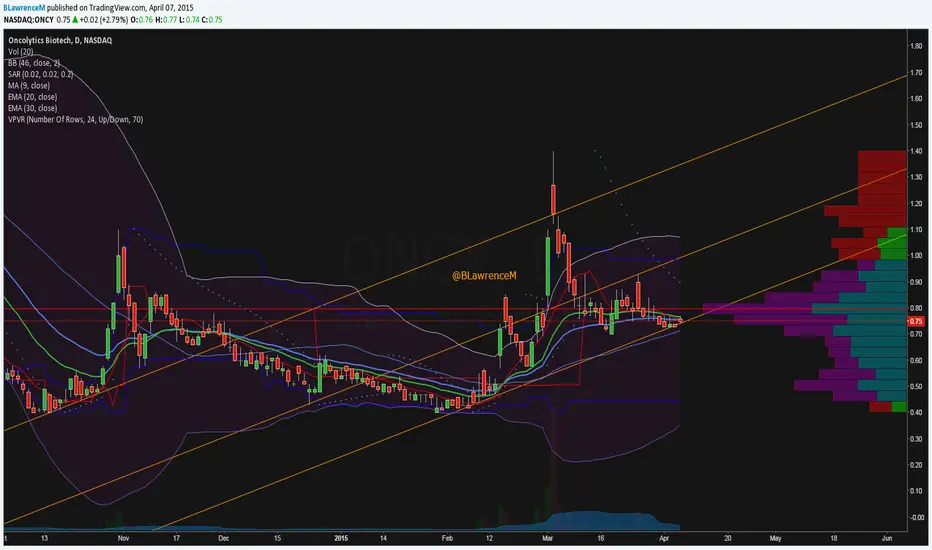Click the 0.90 price axis label

[x=916, y=282]
